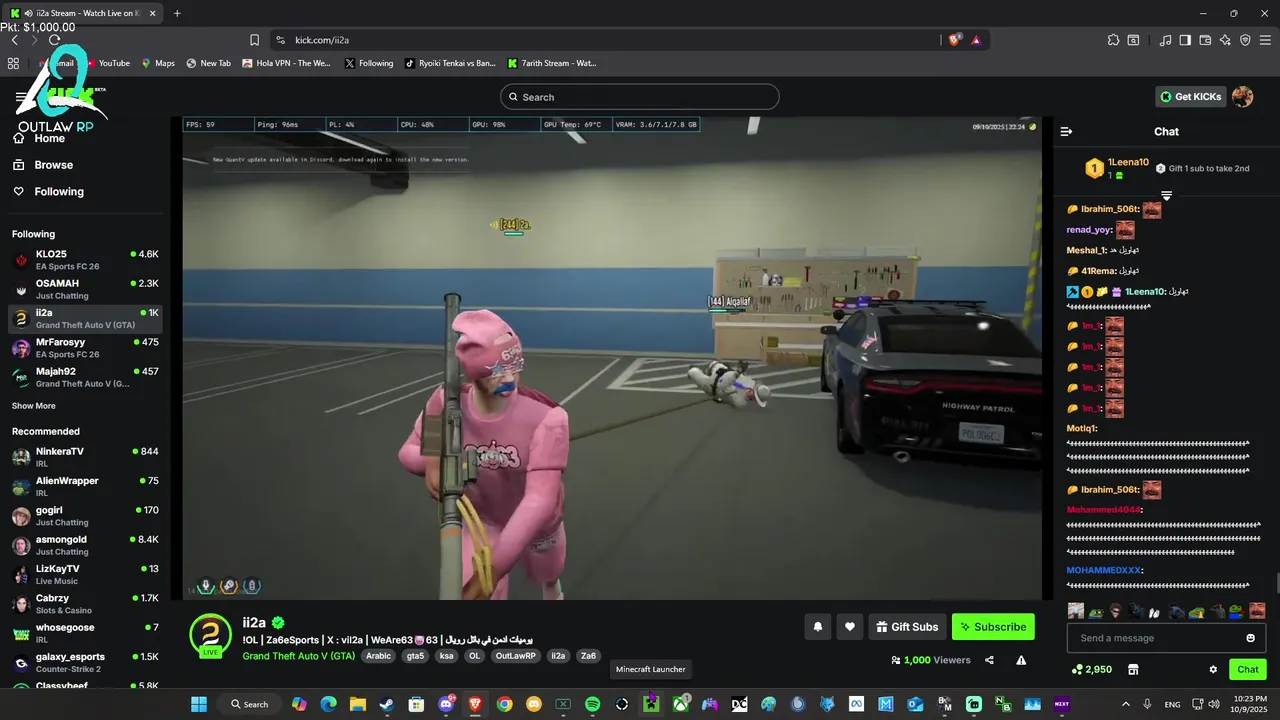The width and height of the screenshot is (1280, 720).
Task: Bookmark this page using bookmark icon
Action: (x=254, y=40)
